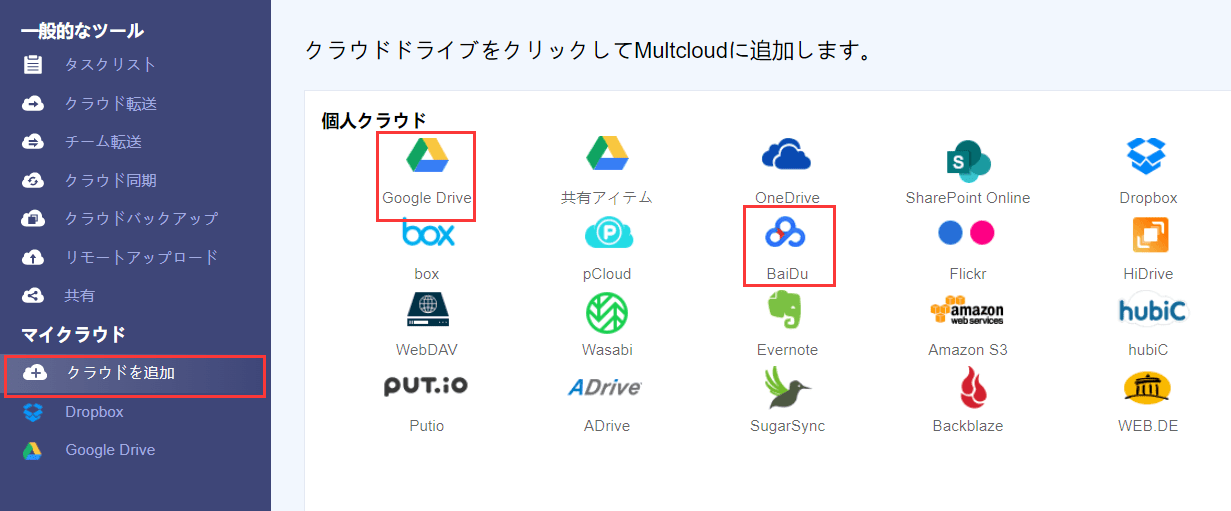Choose the Amazon S3 logo
Image resolution: width=1231 pixels, height=511 pixels.
(967, 311)
